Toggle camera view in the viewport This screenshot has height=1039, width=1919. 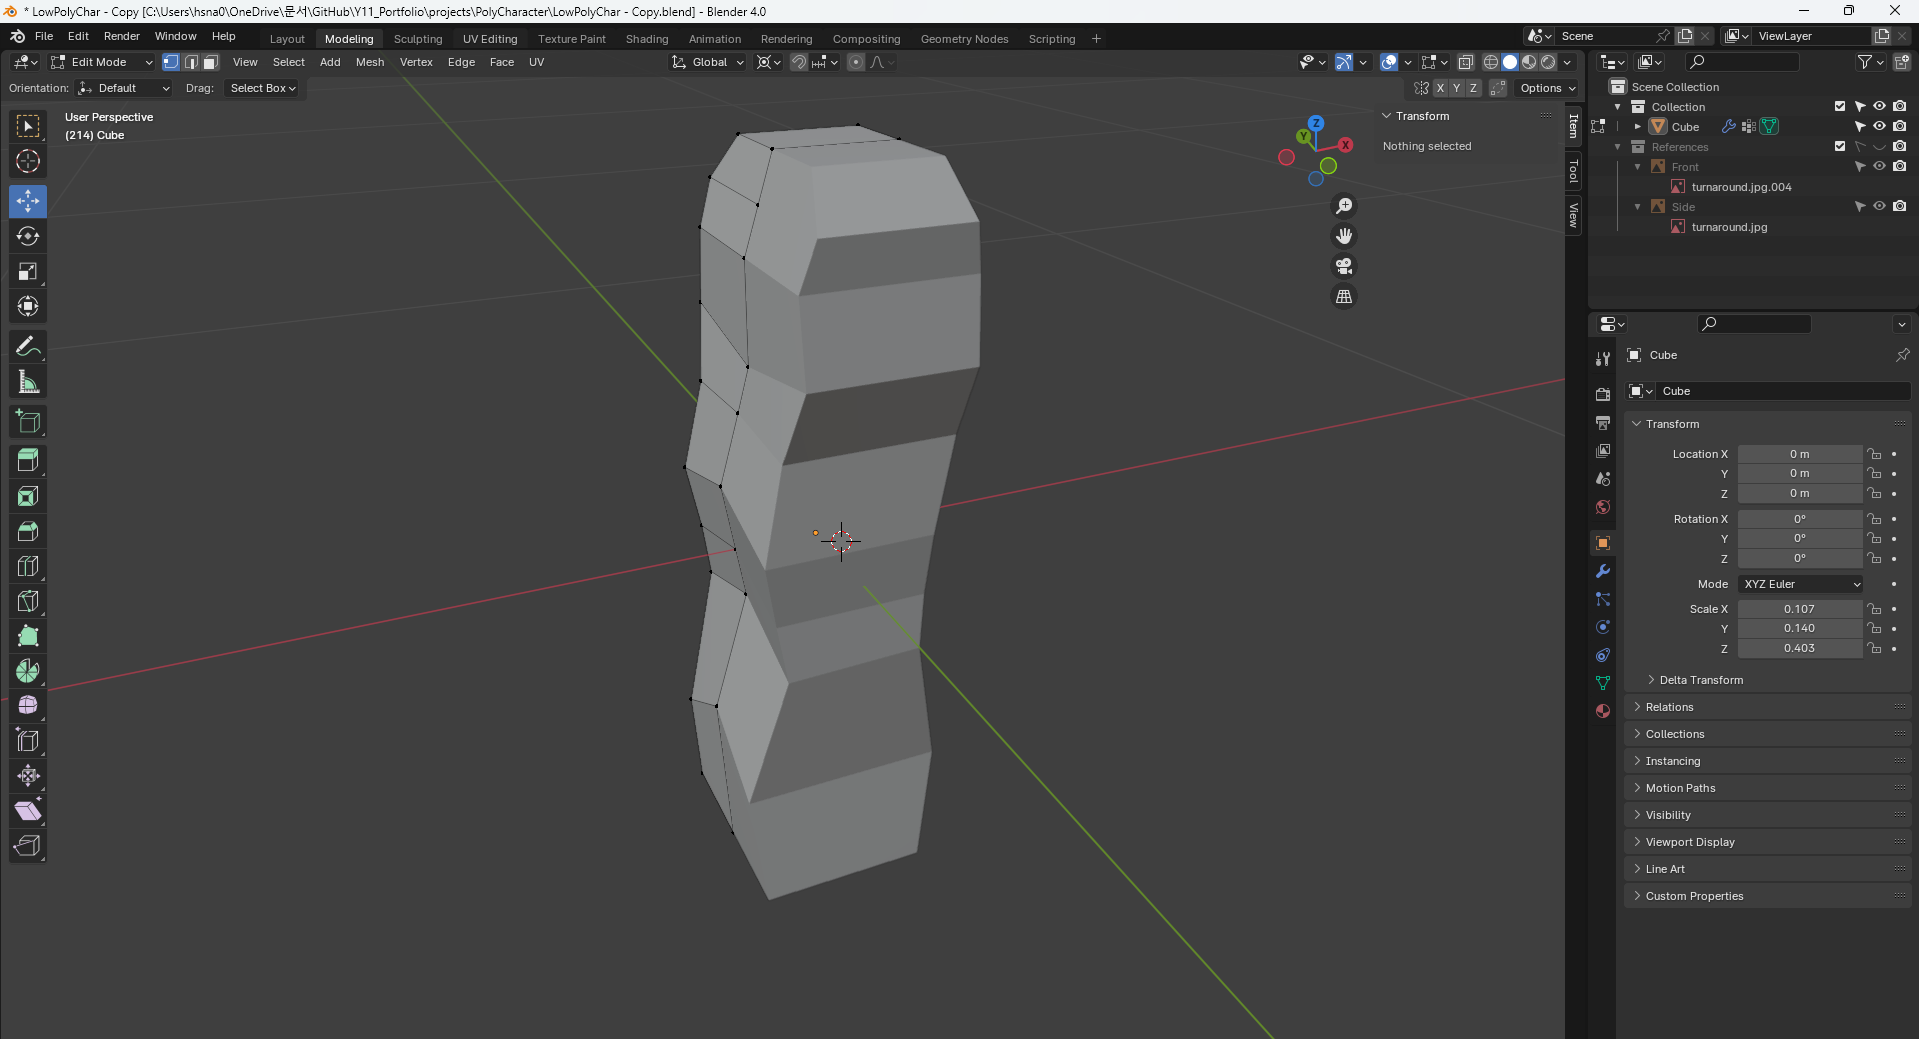pos(1344,266)
